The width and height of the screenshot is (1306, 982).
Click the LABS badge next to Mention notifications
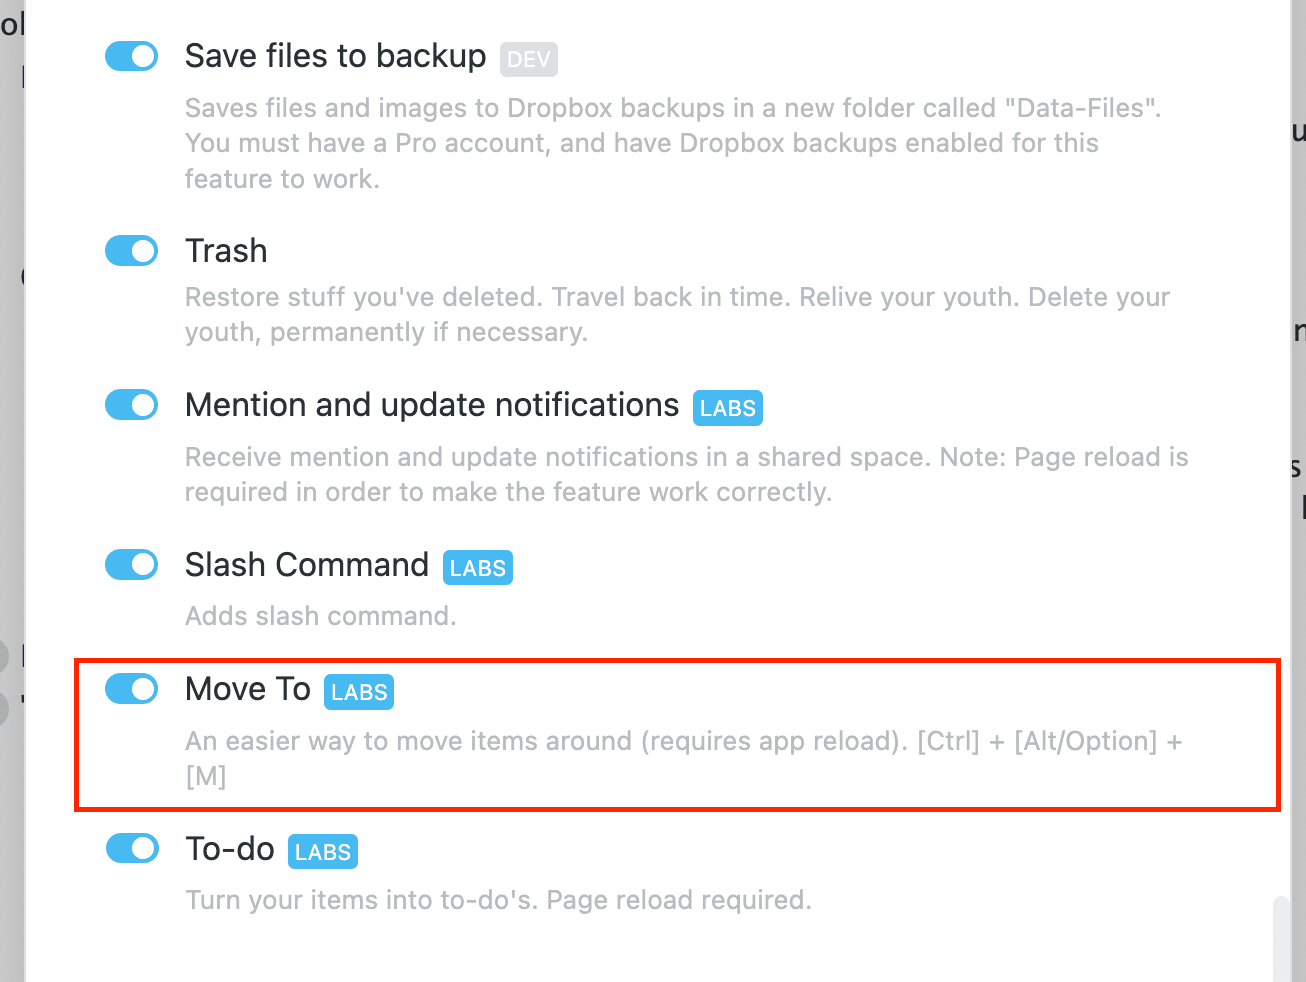tap(728, 408)
